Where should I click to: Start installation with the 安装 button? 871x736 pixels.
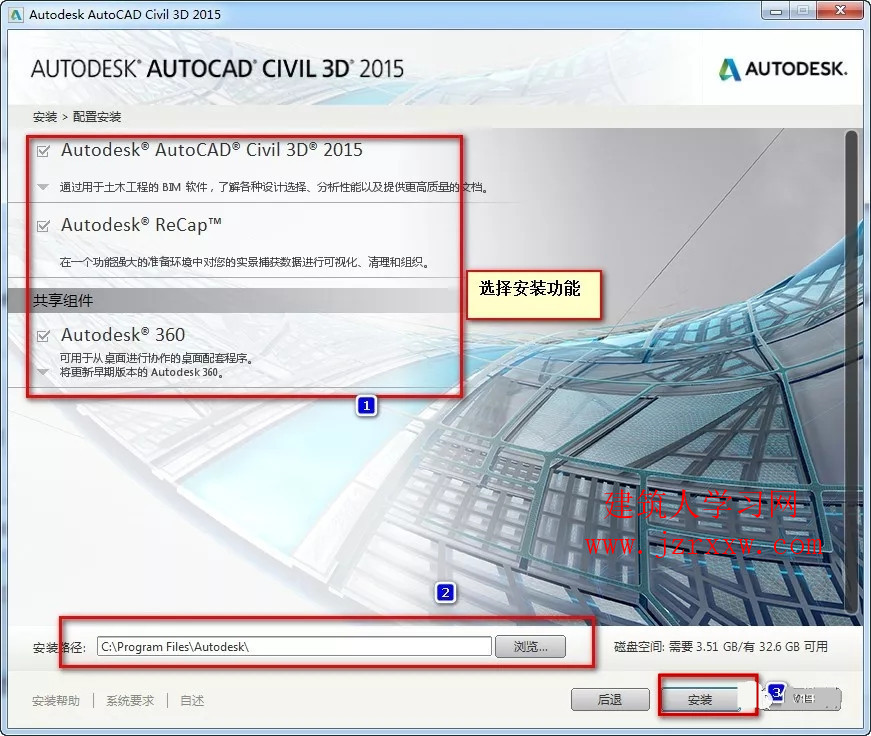pyautogui.click(x=700, y=699)
